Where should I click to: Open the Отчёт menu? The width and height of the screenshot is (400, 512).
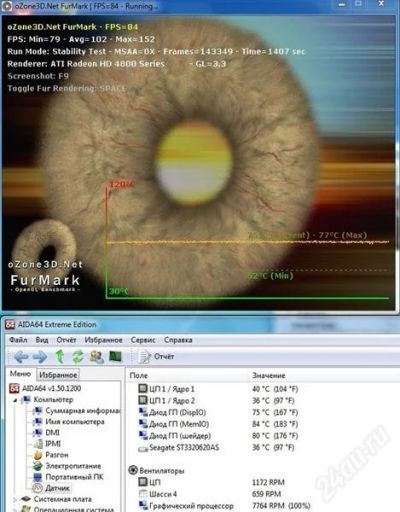(66, 340)
